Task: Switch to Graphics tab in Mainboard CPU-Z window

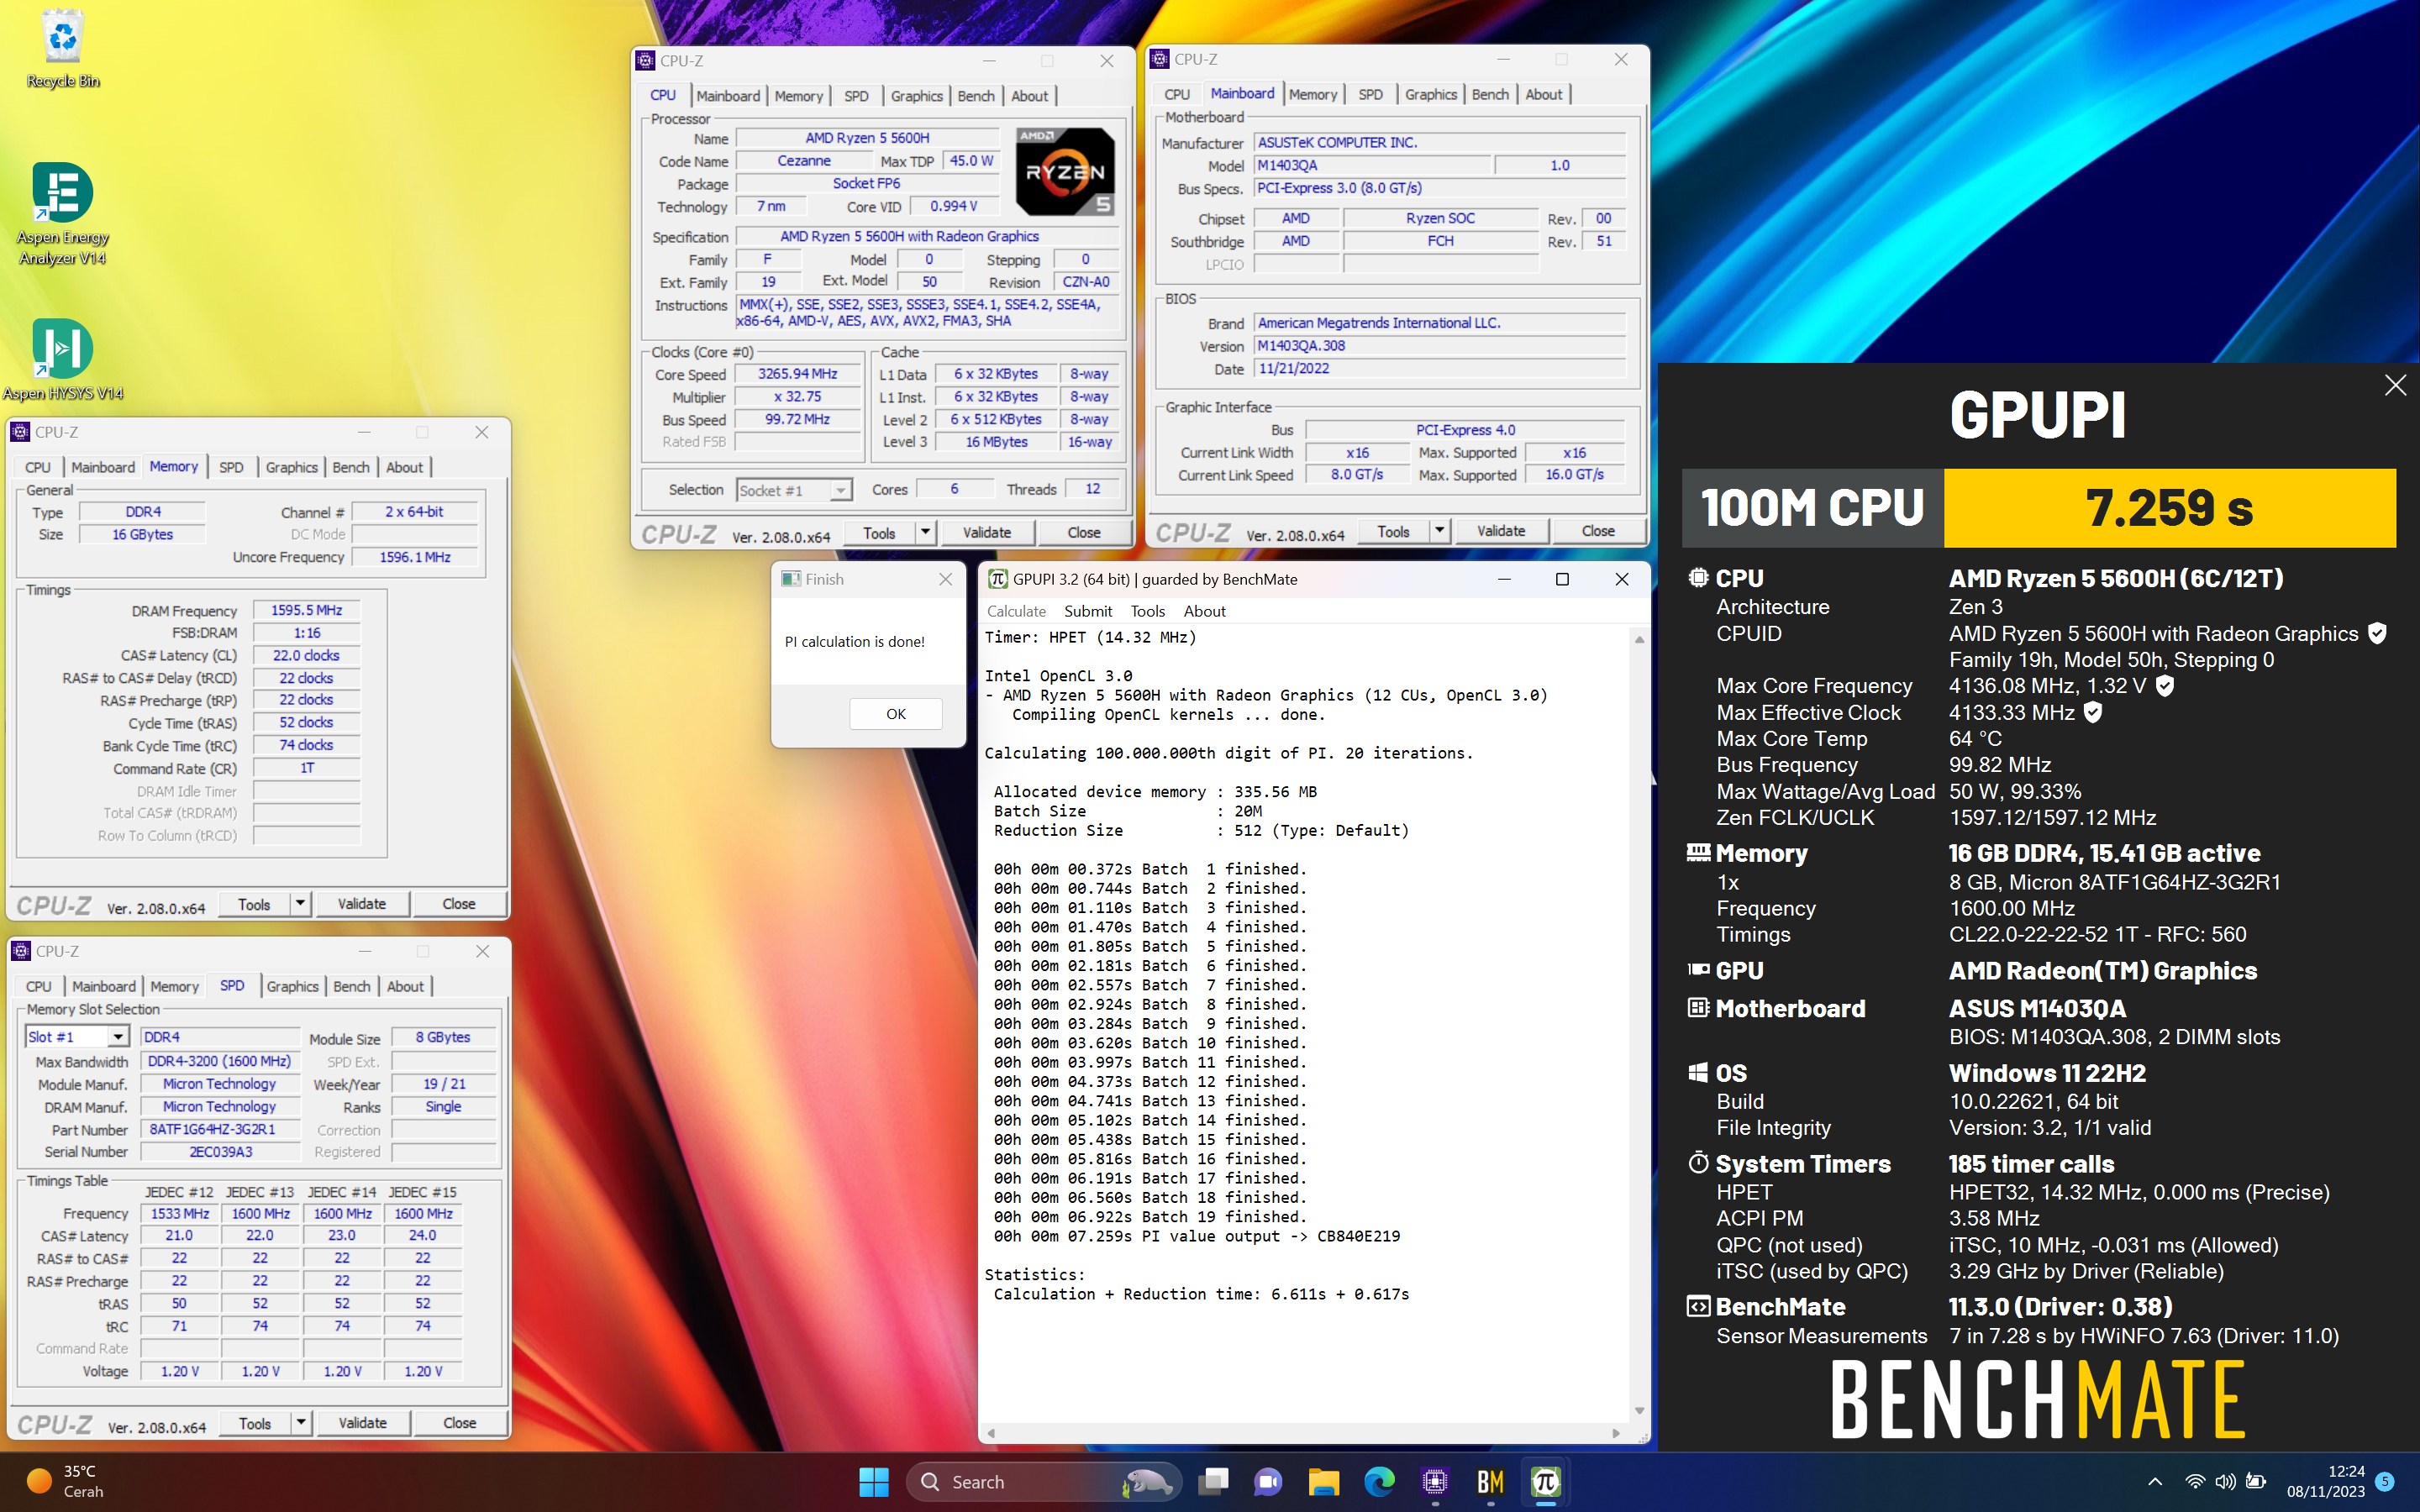Action: click(x=1430, y=94)
